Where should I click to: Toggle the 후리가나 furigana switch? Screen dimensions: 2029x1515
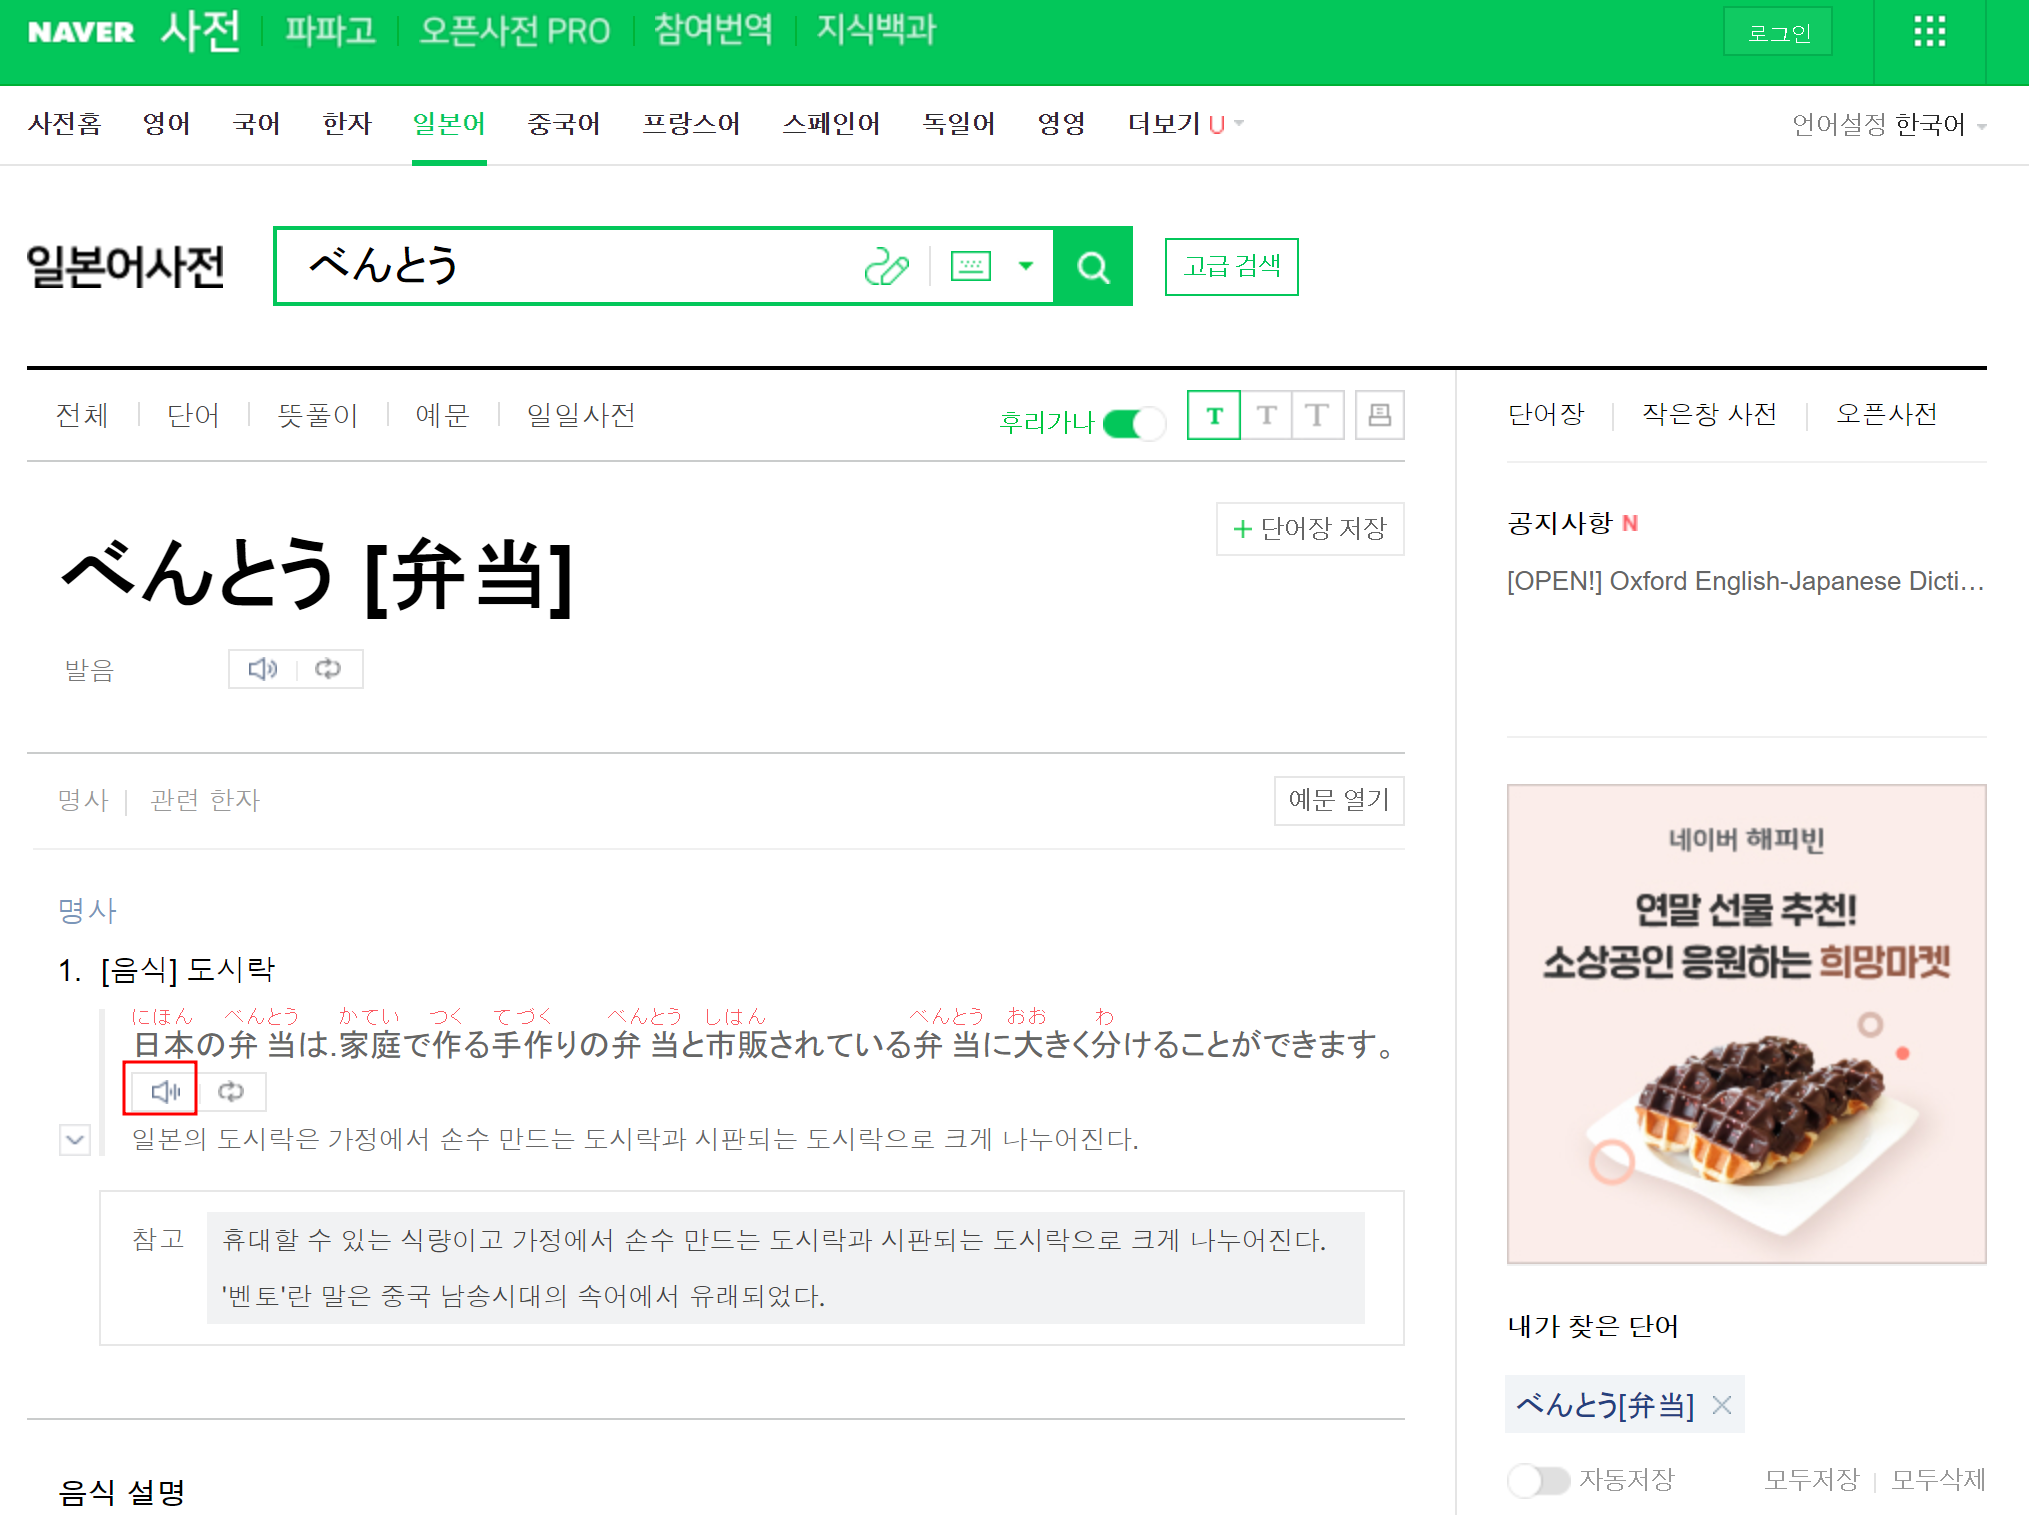pos(1133,423)
